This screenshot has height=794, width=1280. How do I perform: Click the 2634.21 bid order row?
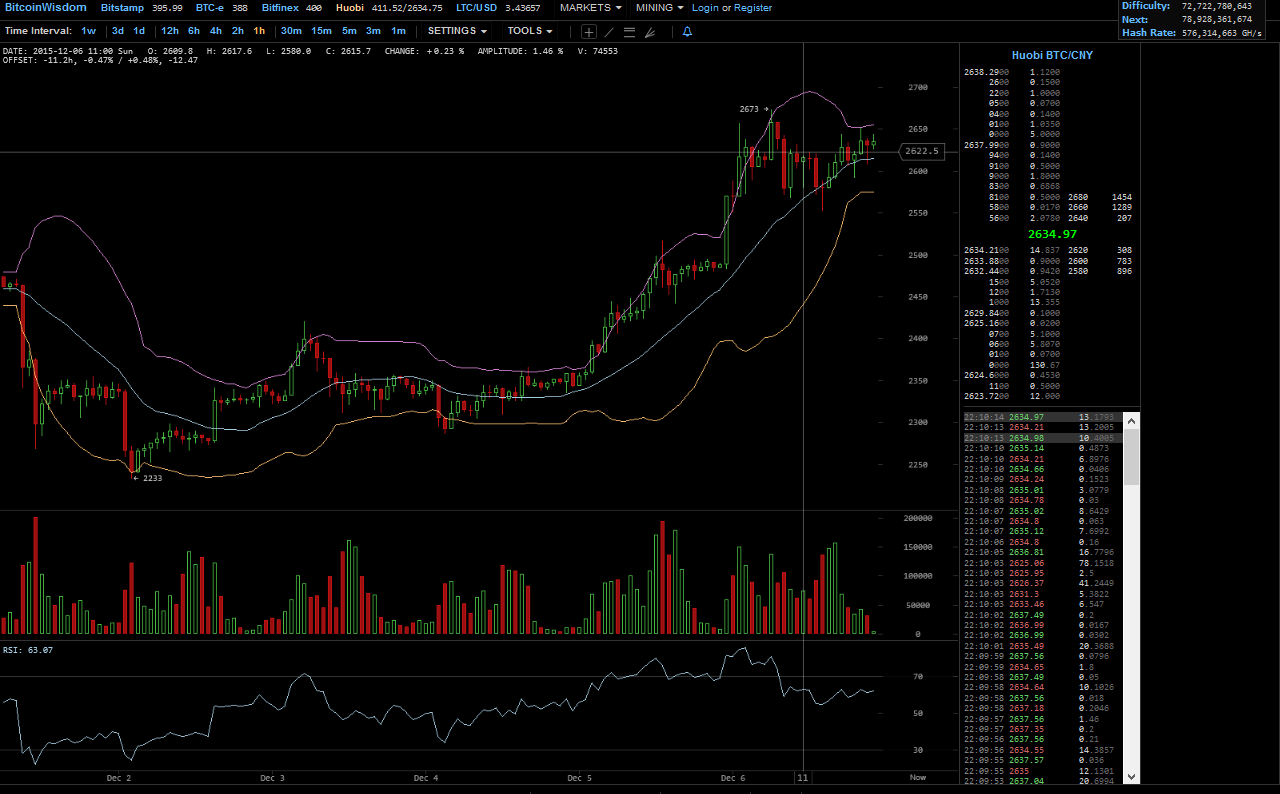click(1012, 250)
